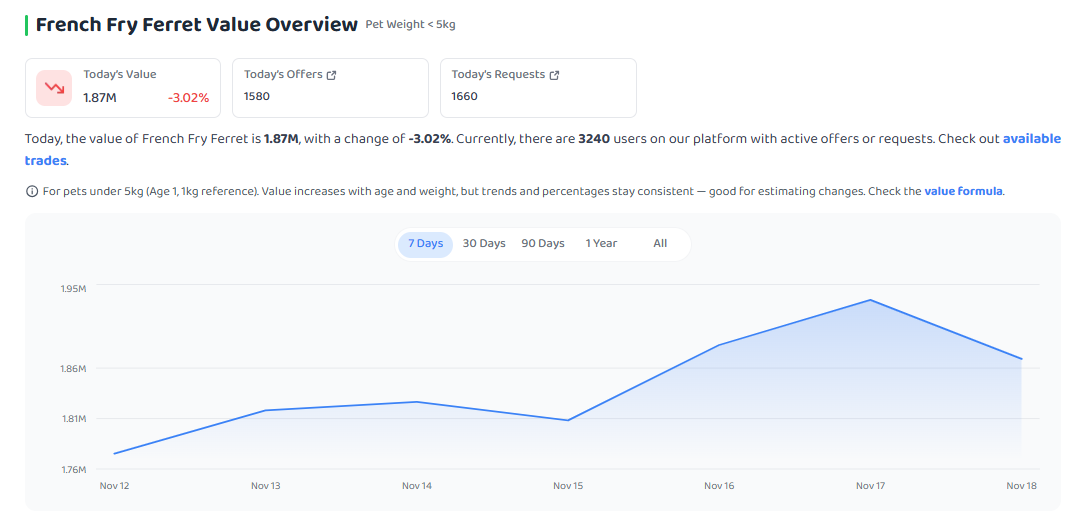Click the Nov 17 peak chart point
Screen dimensions: 1073x526
pos(870,300)
